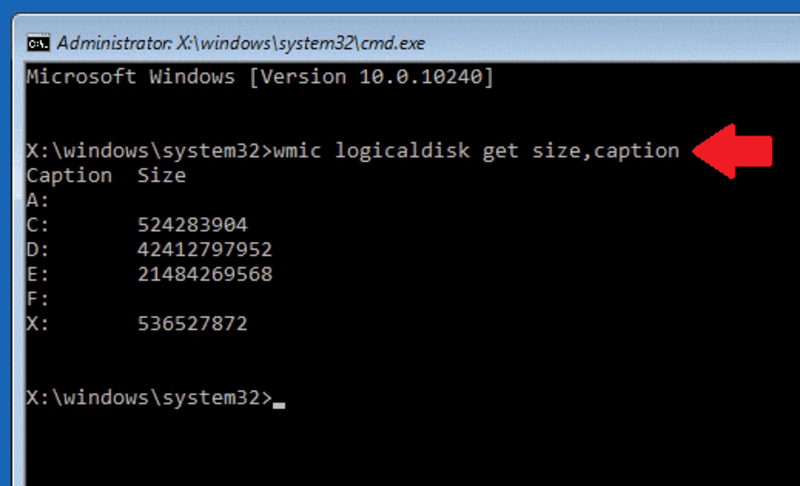
Task: Click the size value 21484269568
Action: tap(205, 274)
